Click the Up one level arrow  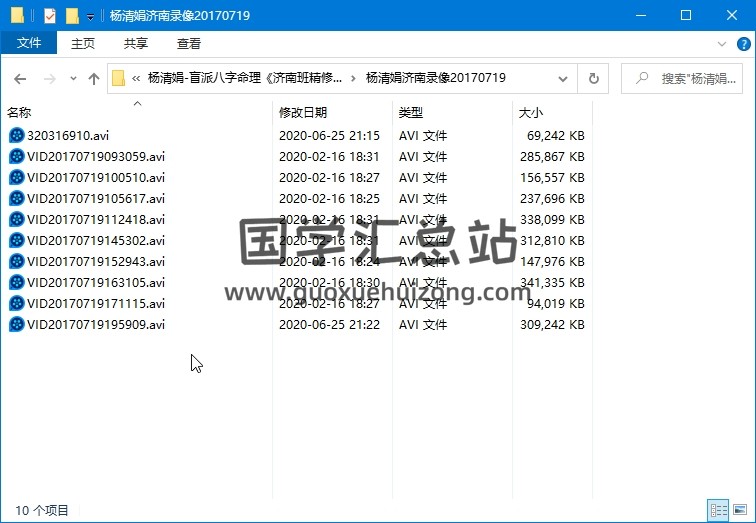pos(94,79)
